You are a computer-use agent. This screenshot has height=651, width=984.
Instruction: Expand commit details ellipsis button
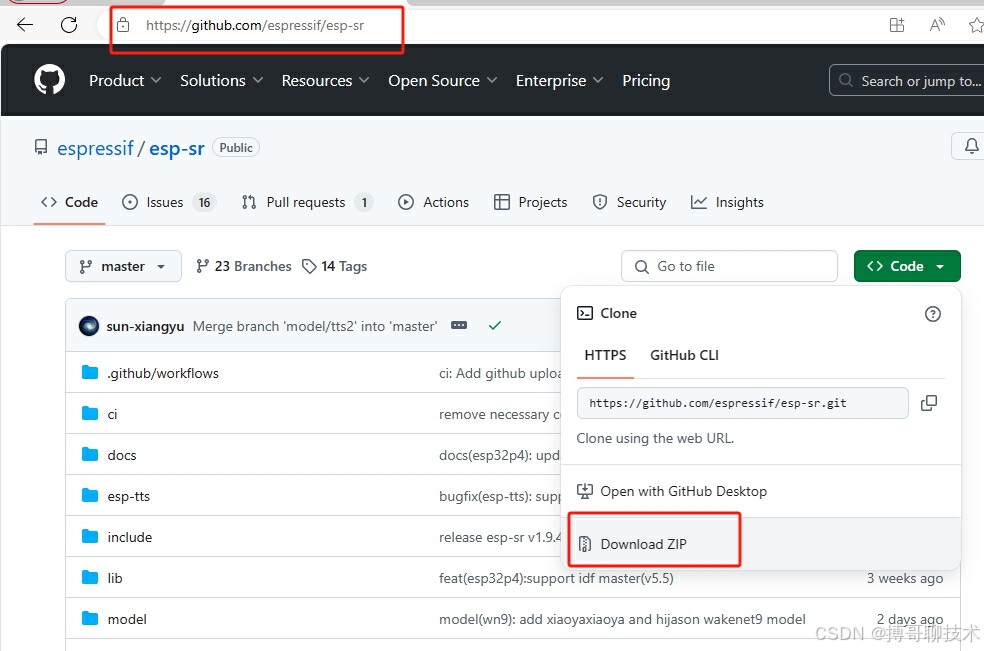[x=459, y=325]
